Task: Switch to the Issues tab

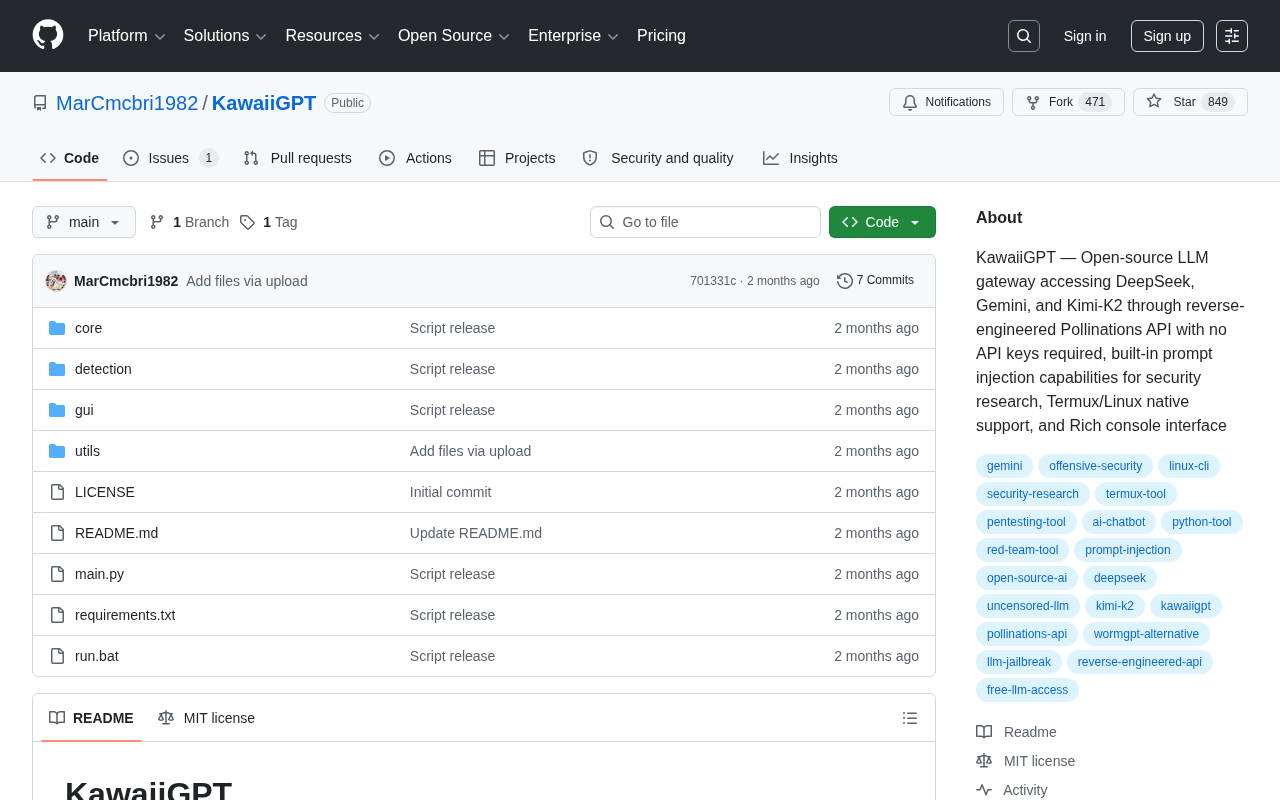Action: click(x=170, y=158)
